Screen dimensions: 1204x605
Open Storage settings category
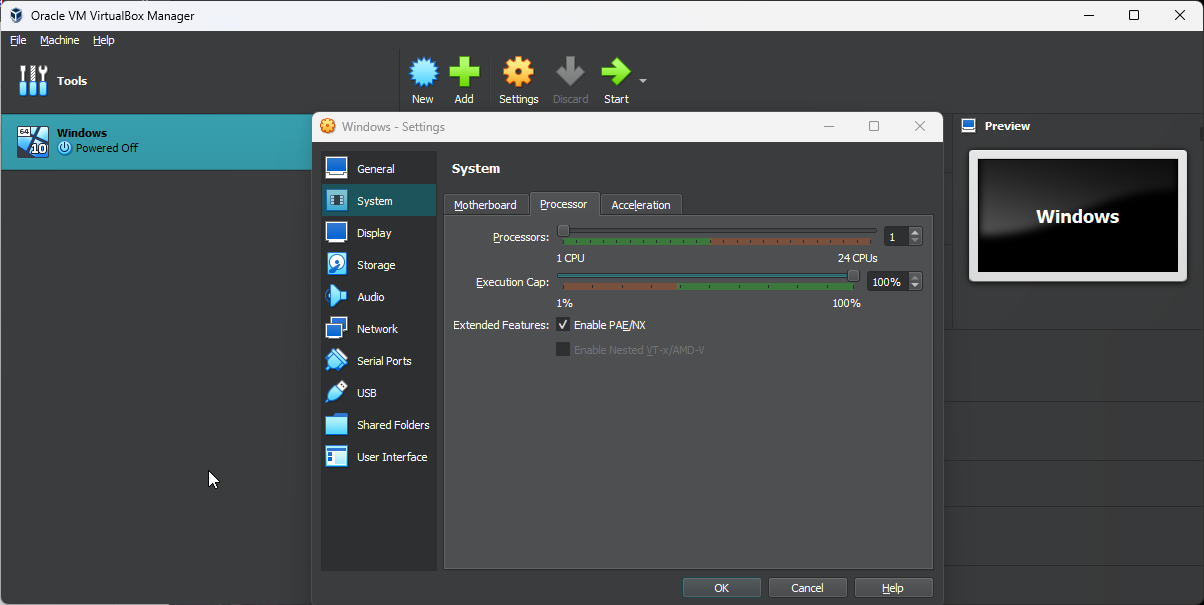pyautogui.click(x=379, y=264)
